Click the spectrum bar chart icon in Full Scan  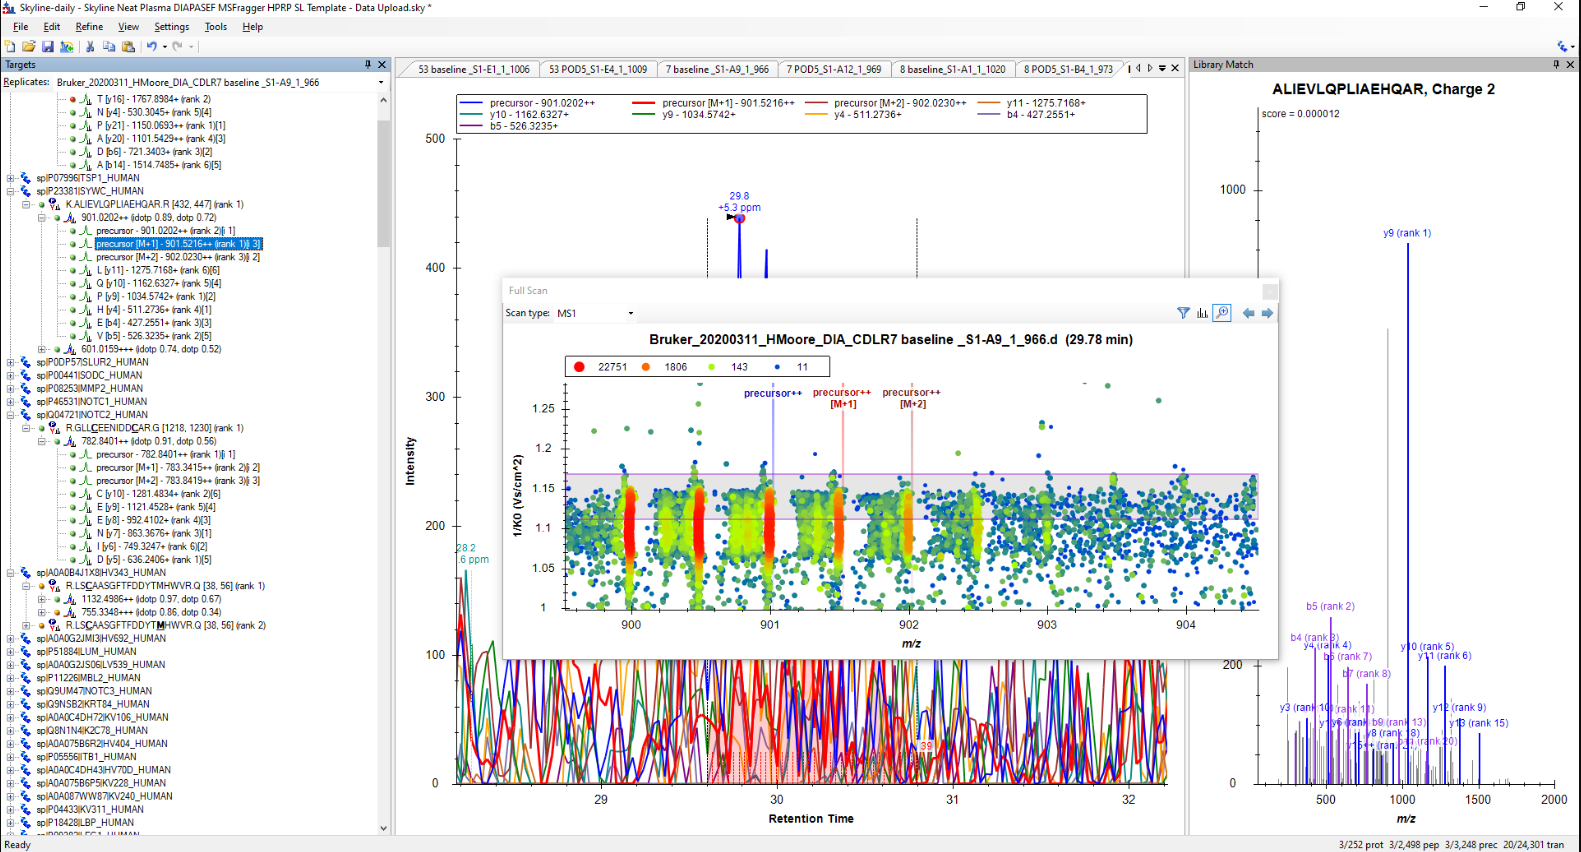pos(1202,313)
